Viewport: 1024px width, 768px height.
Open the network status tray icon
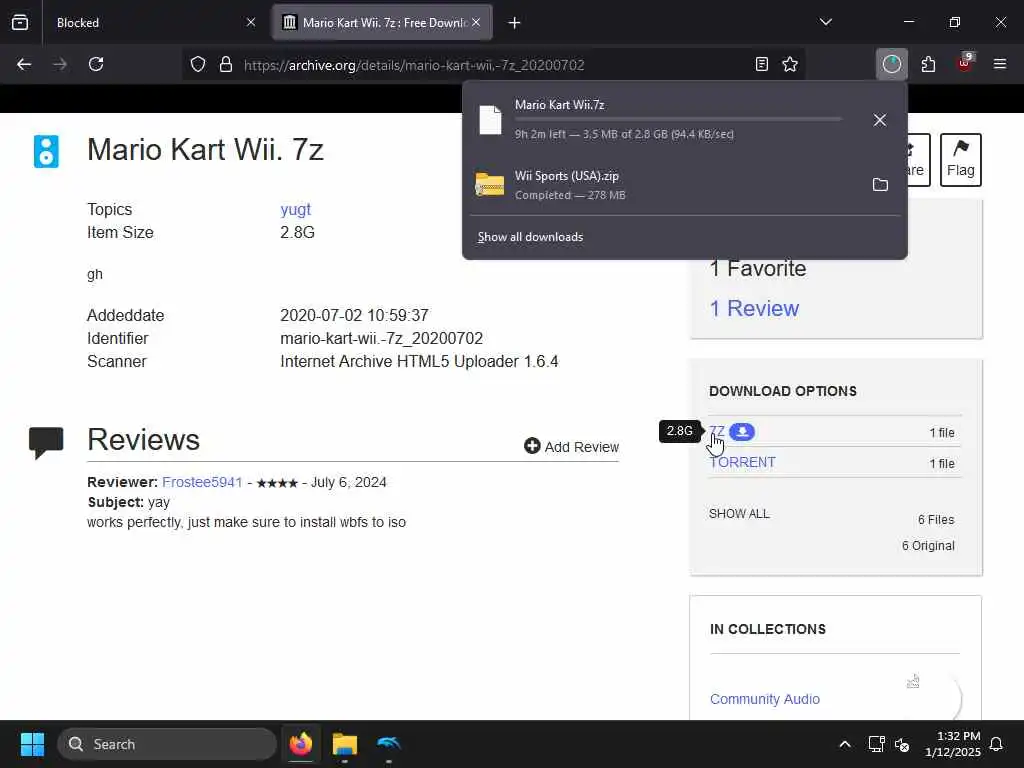point(876,744)
